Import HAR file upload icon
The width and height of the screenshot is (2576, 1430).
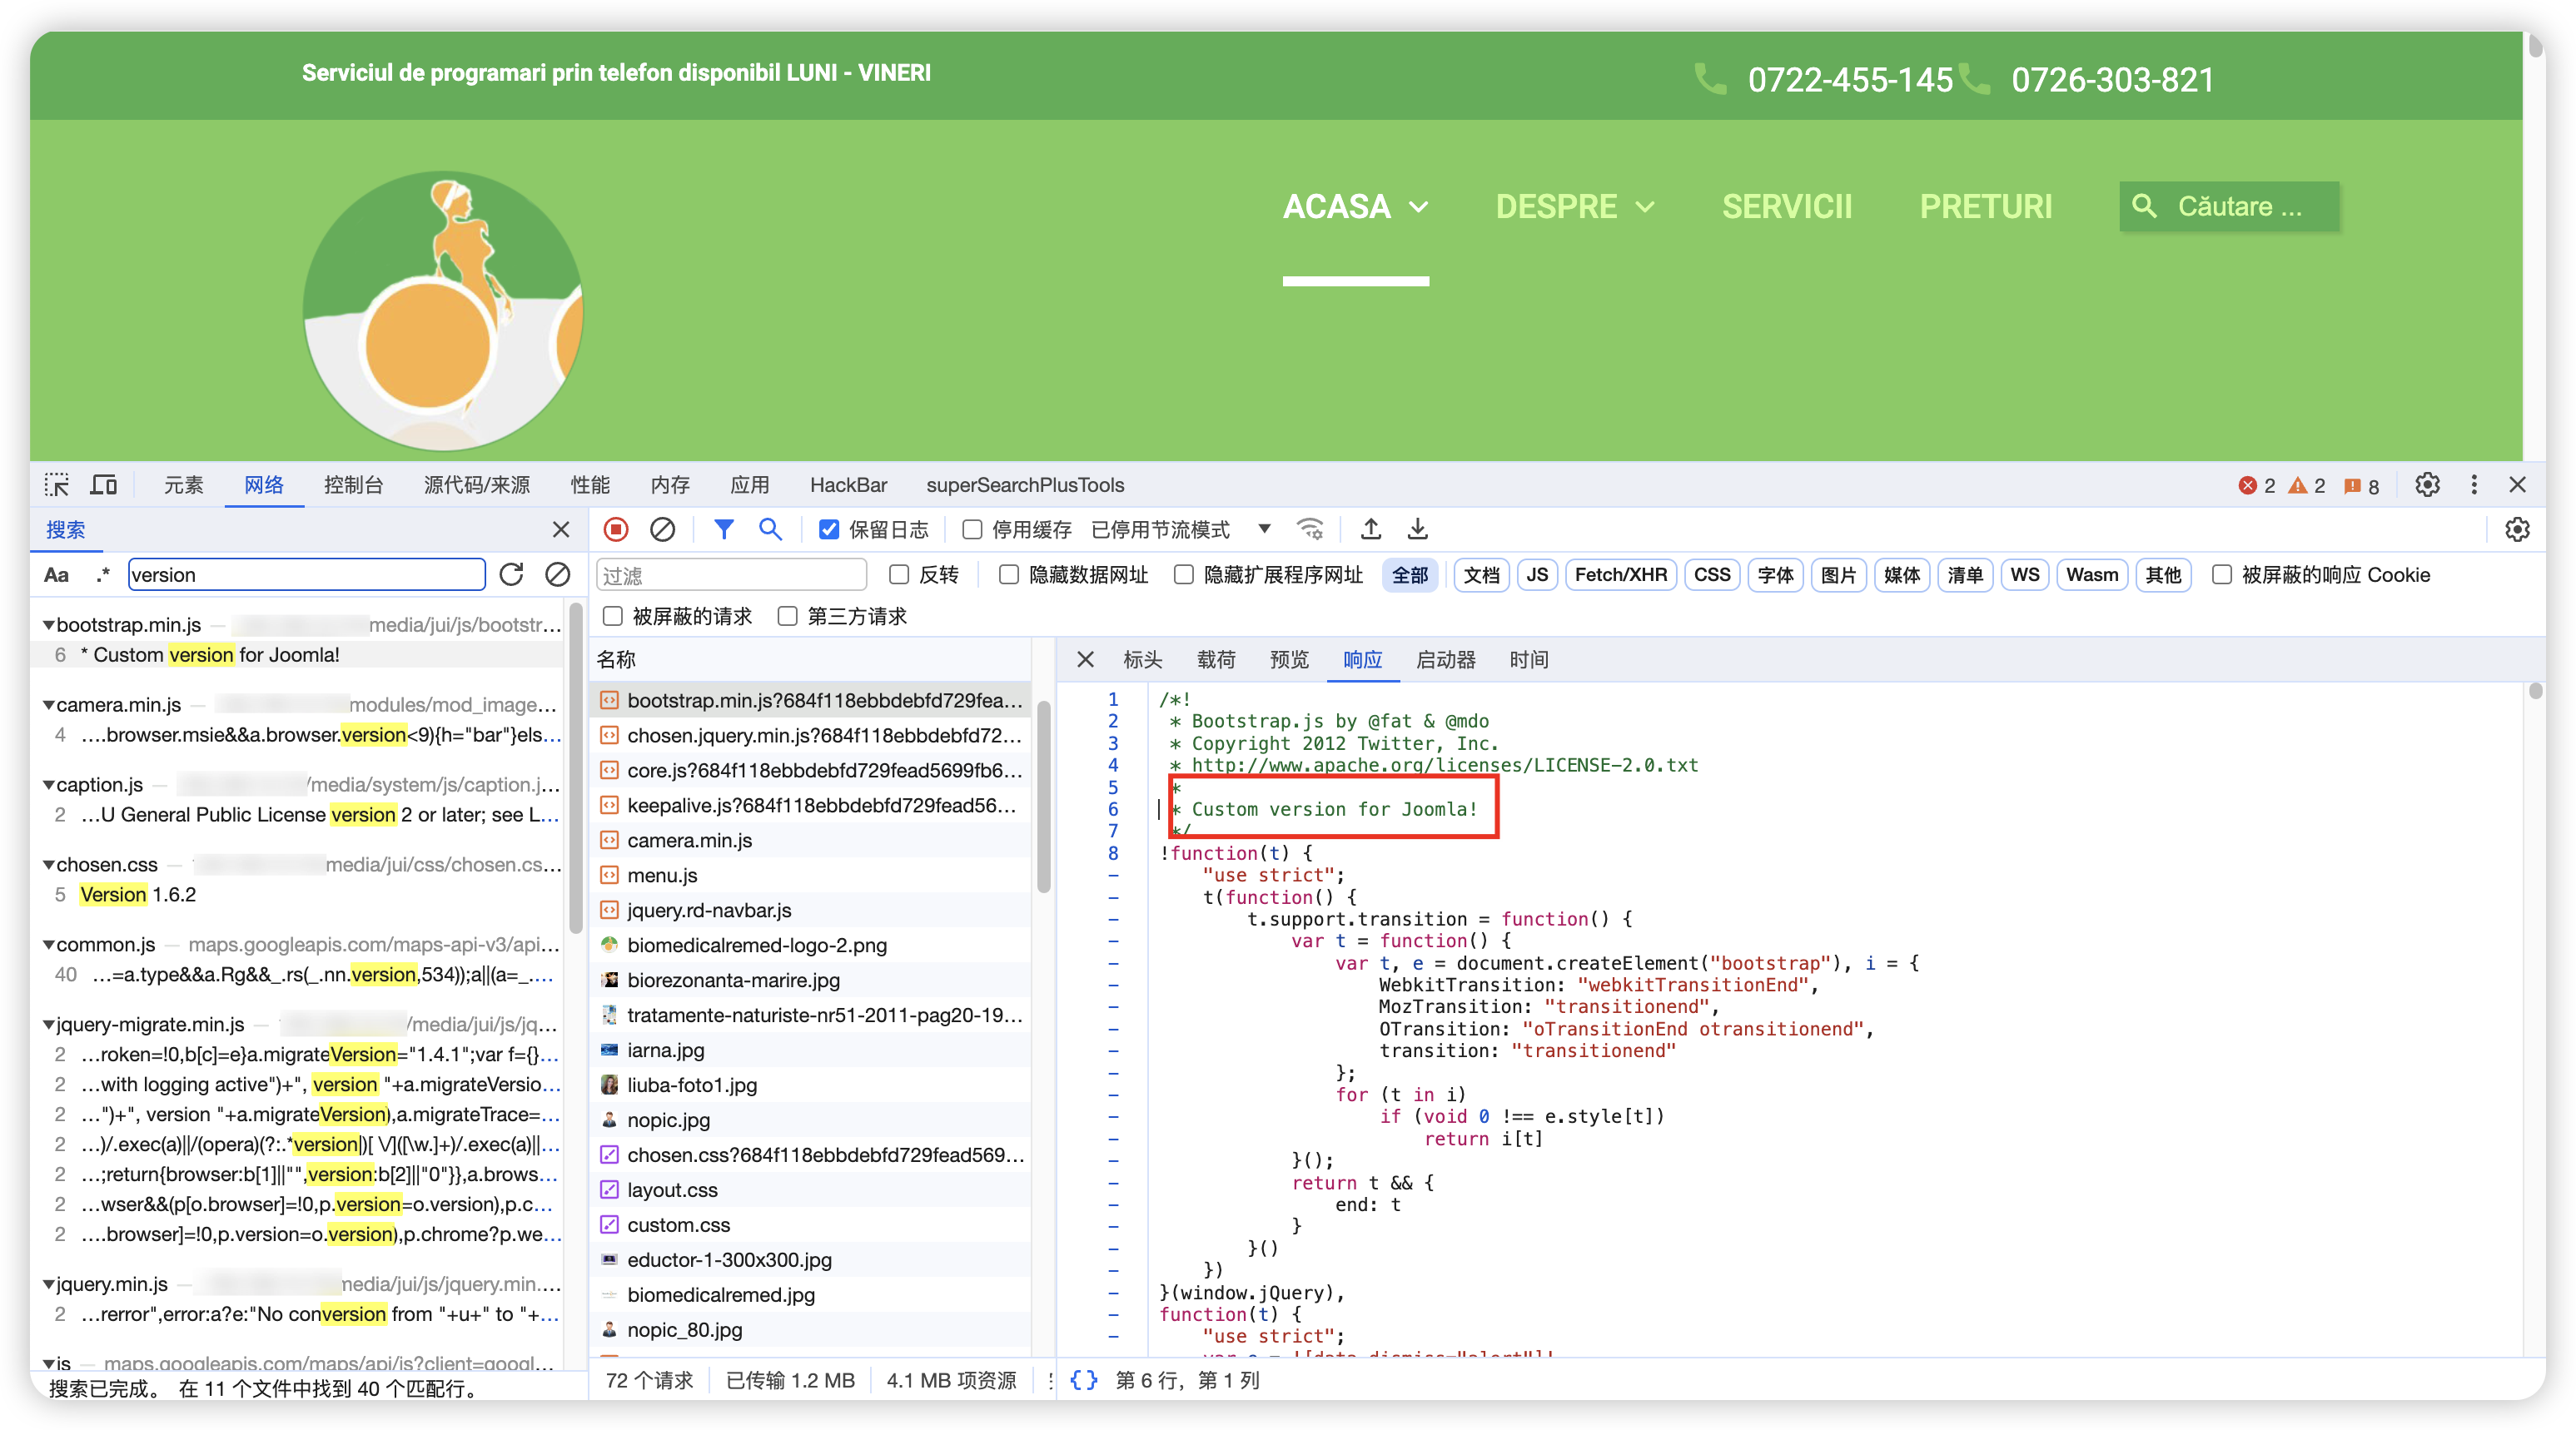[1371, 529]
